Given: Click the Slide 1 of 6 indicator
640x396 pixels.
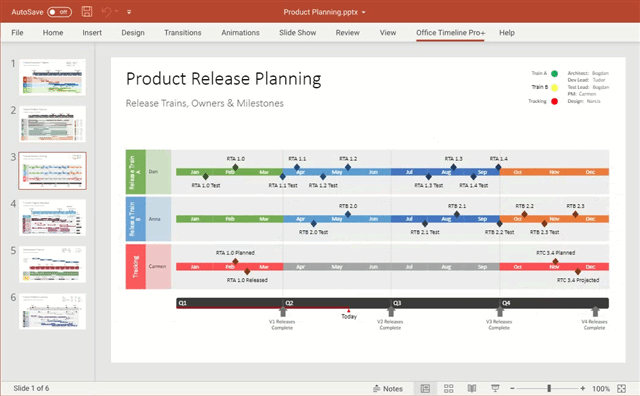Looking at the screenshot, I should [31, 388].
